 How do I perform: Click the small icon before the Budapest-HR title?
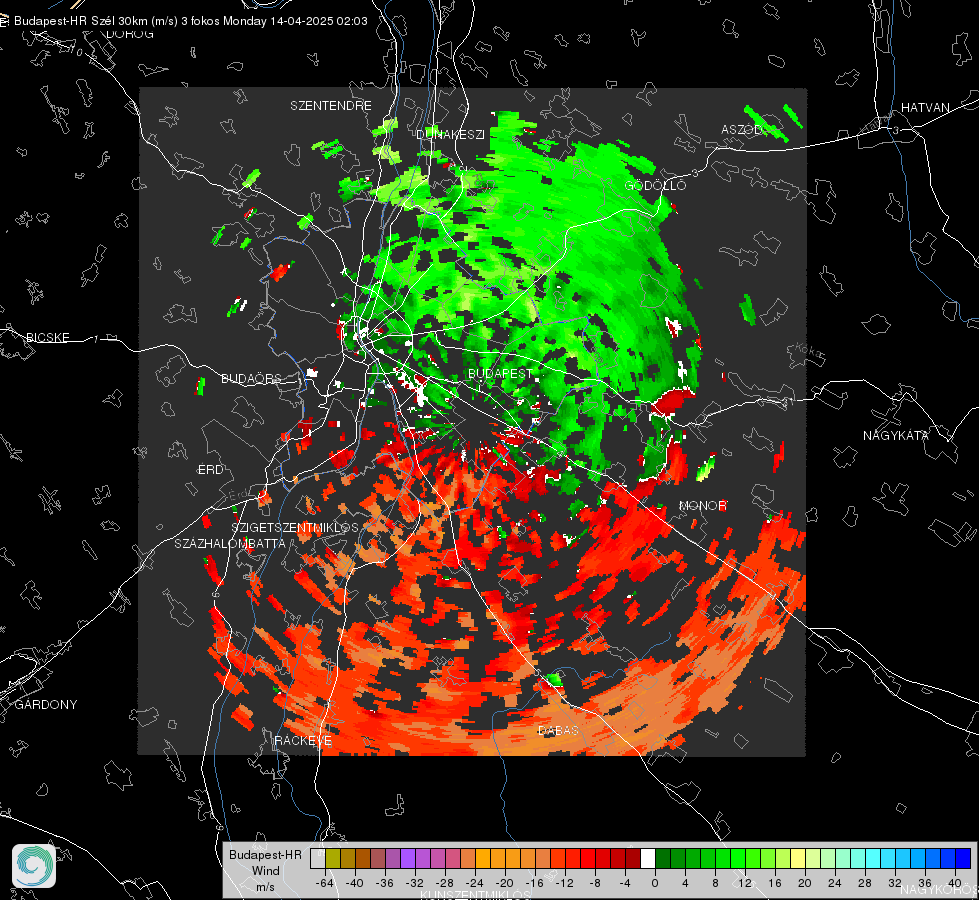pos(4,21)
